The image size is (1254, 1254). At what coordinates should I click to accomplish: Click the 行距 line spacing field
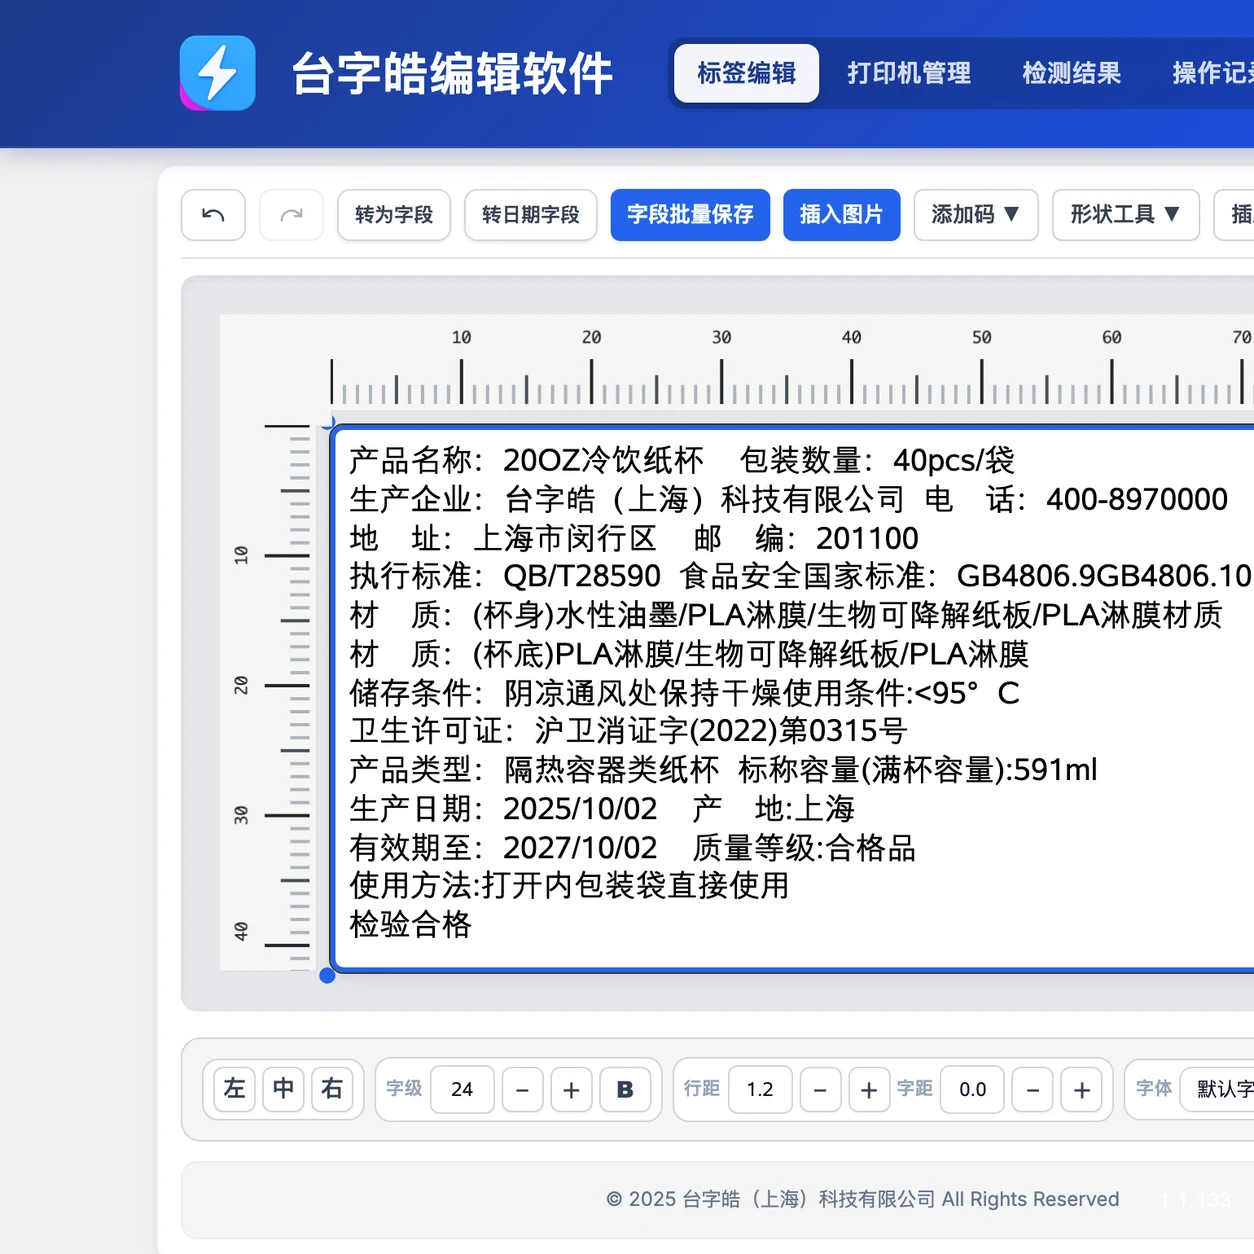(760, 1089)
